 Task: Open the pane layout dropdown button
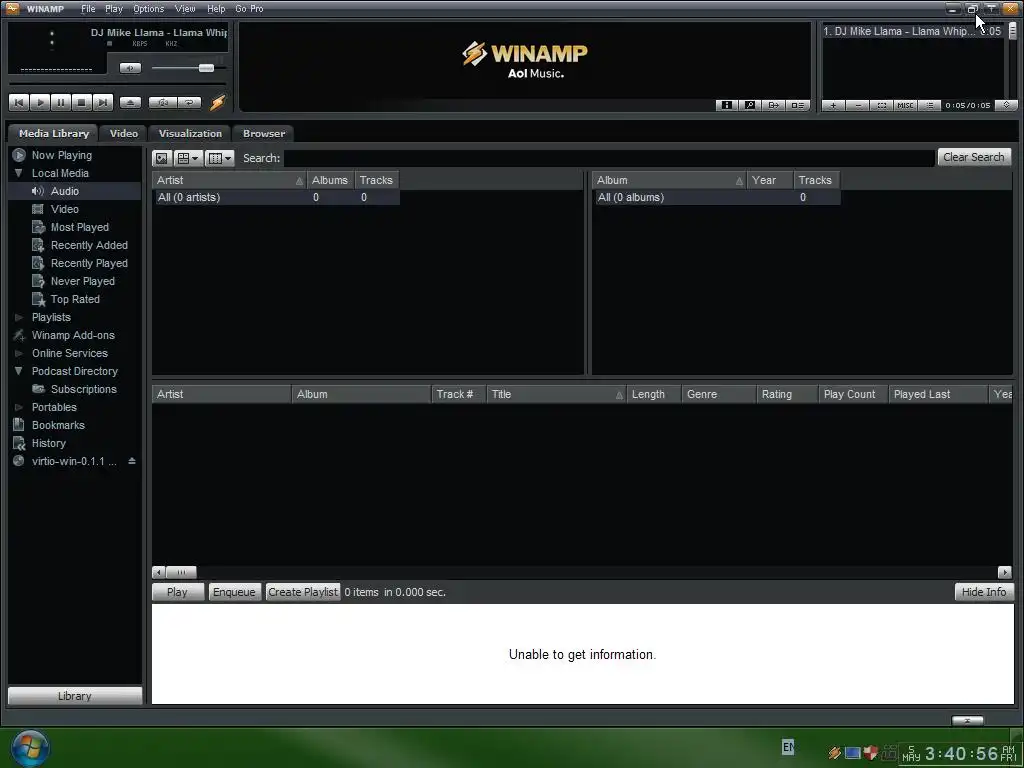click(x=189, y=158)
